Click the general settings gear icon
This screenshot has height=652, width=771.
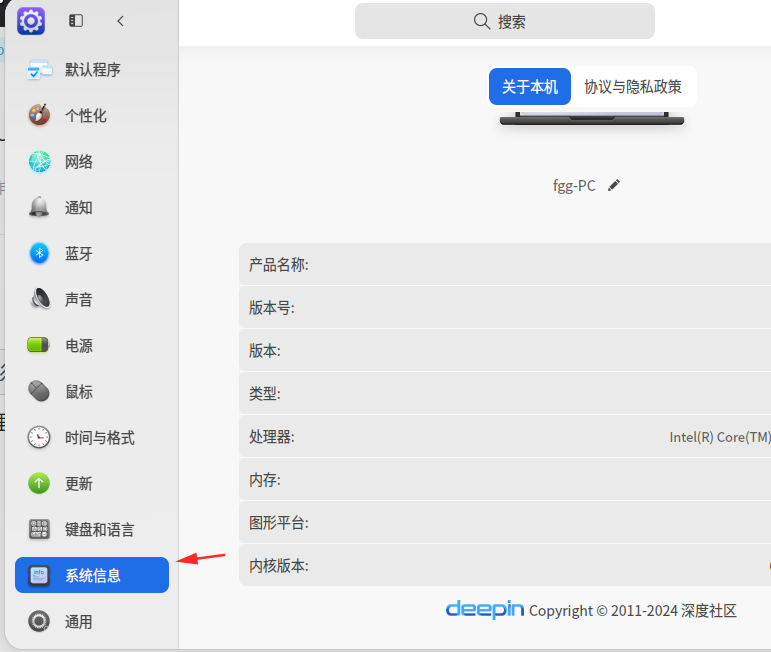[x=39, y=621]
